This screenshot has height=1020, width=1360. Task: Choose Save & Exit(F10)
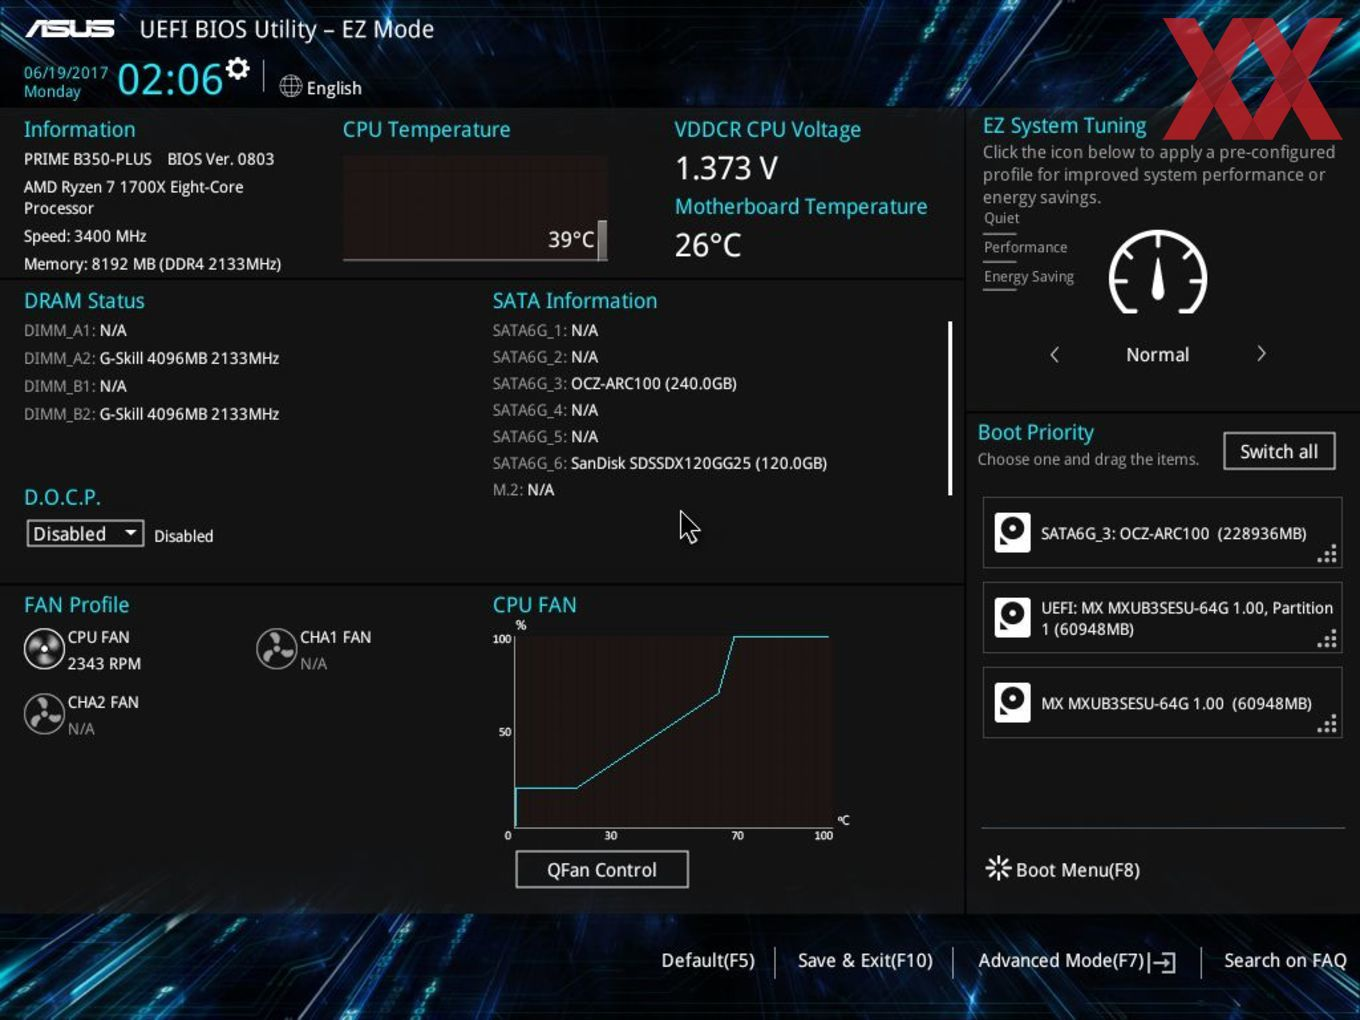[865, 961]
